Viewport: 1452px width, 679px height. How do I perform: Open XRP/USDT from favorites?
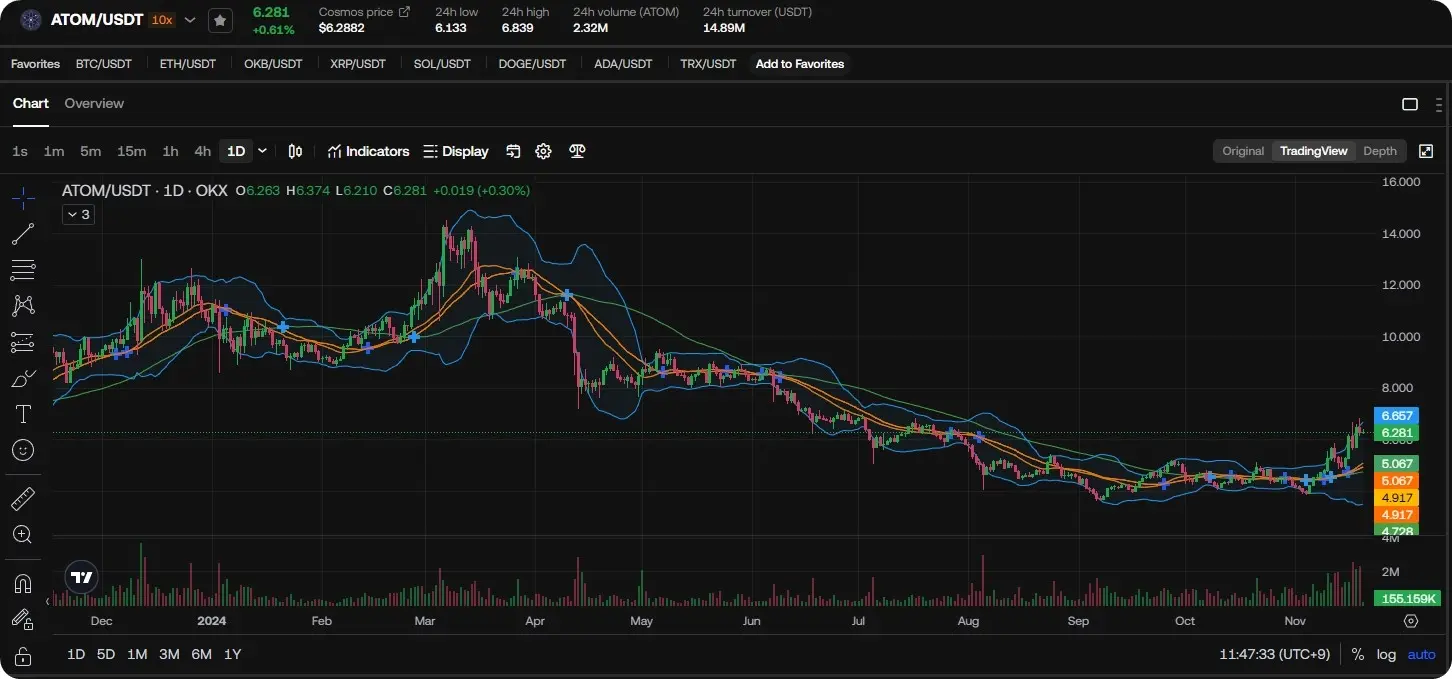(x=358, y=64)
